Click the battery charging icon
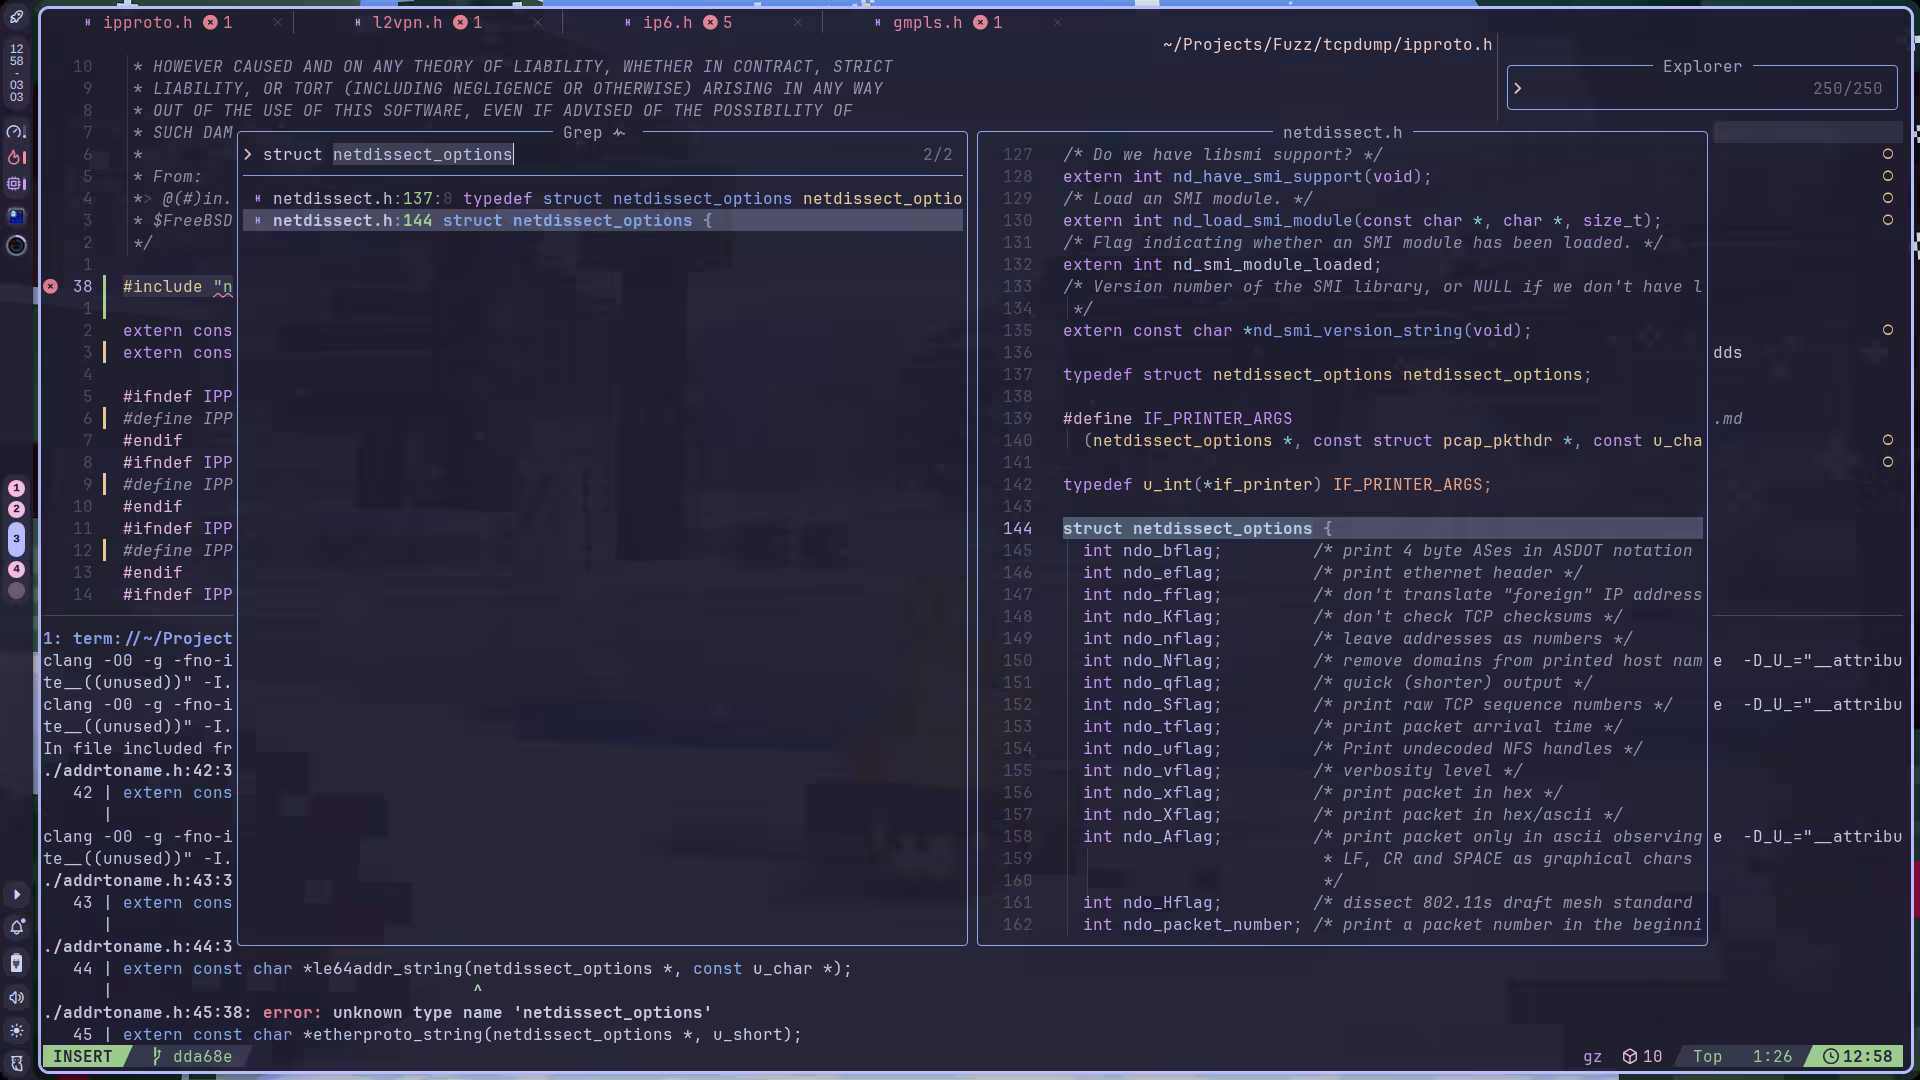The width and height of the screenshot is (1920, 1080). click(x=16, y=963)
